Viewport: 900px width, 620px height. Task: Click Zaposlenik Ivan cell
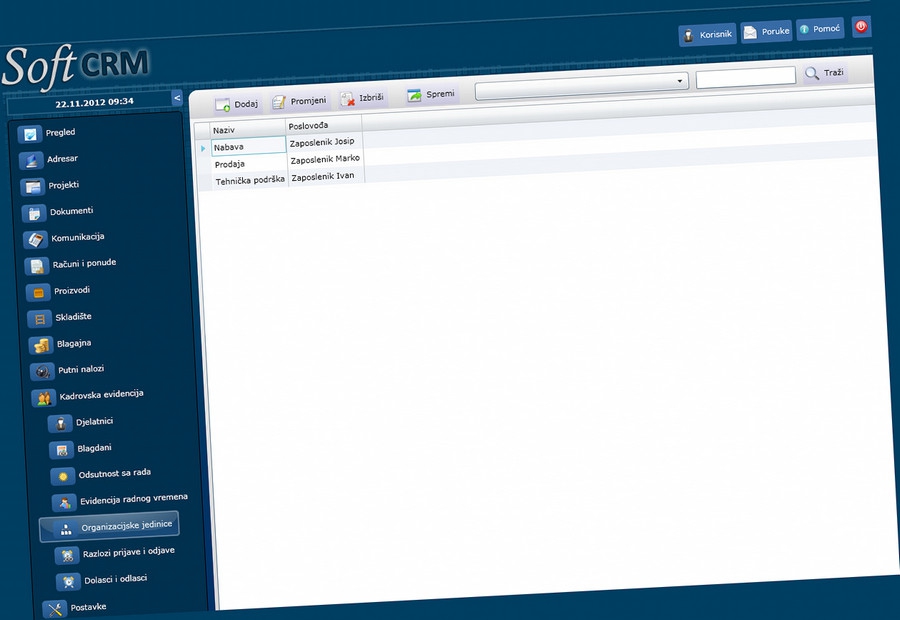[x=326, y=176]
